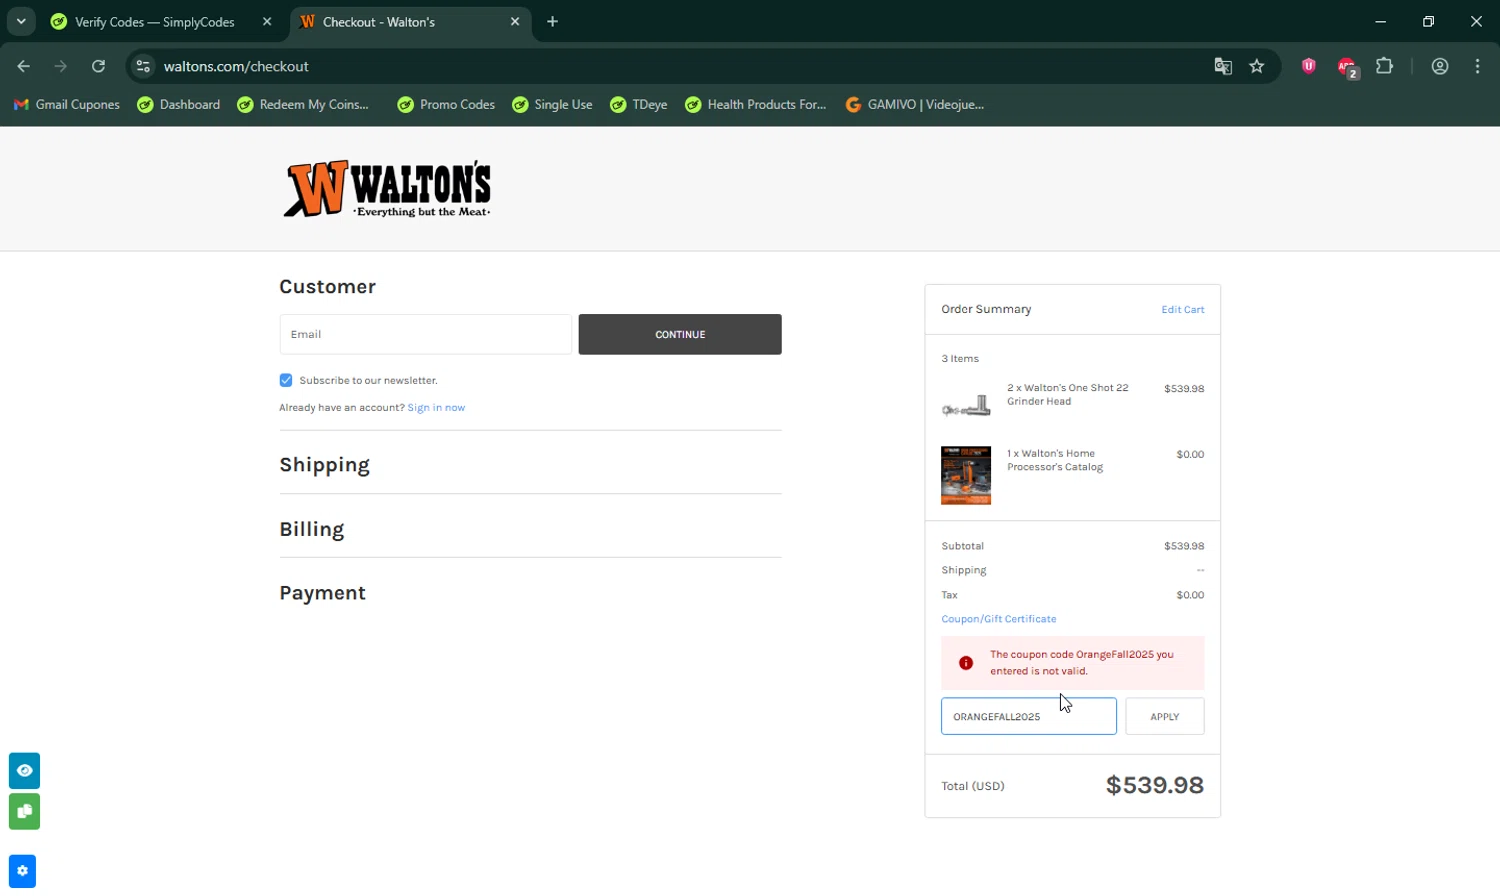
Task: Click the Home Processor's Catalog thumbnail
Action: pos(966,475)
